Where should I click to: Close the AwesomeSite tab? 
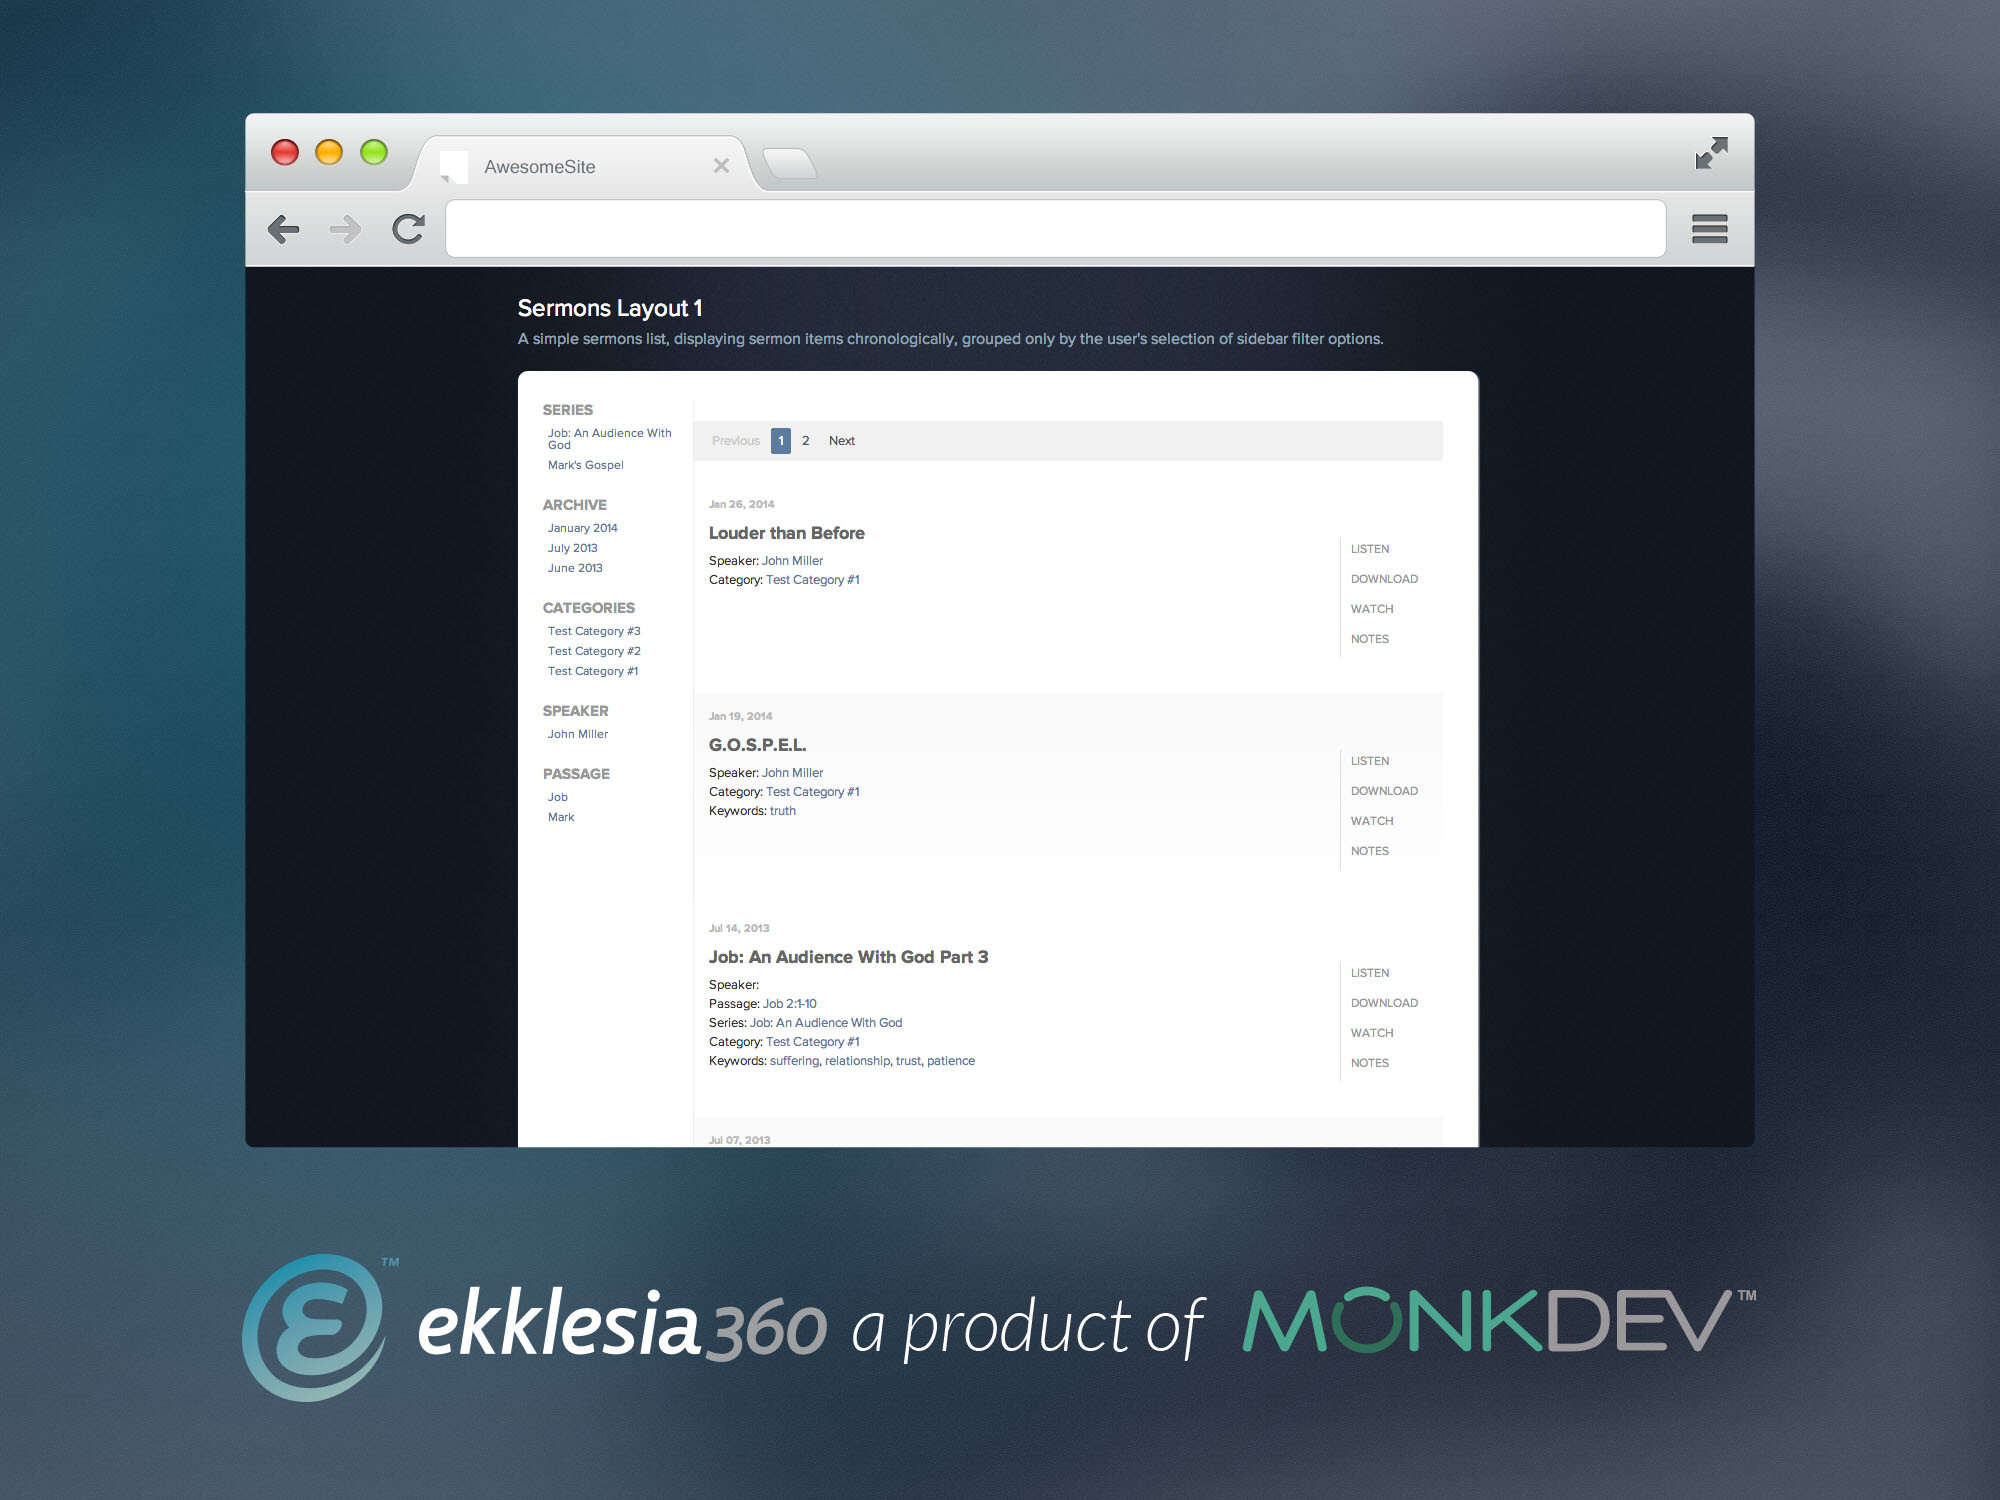(x=721, y=166)
